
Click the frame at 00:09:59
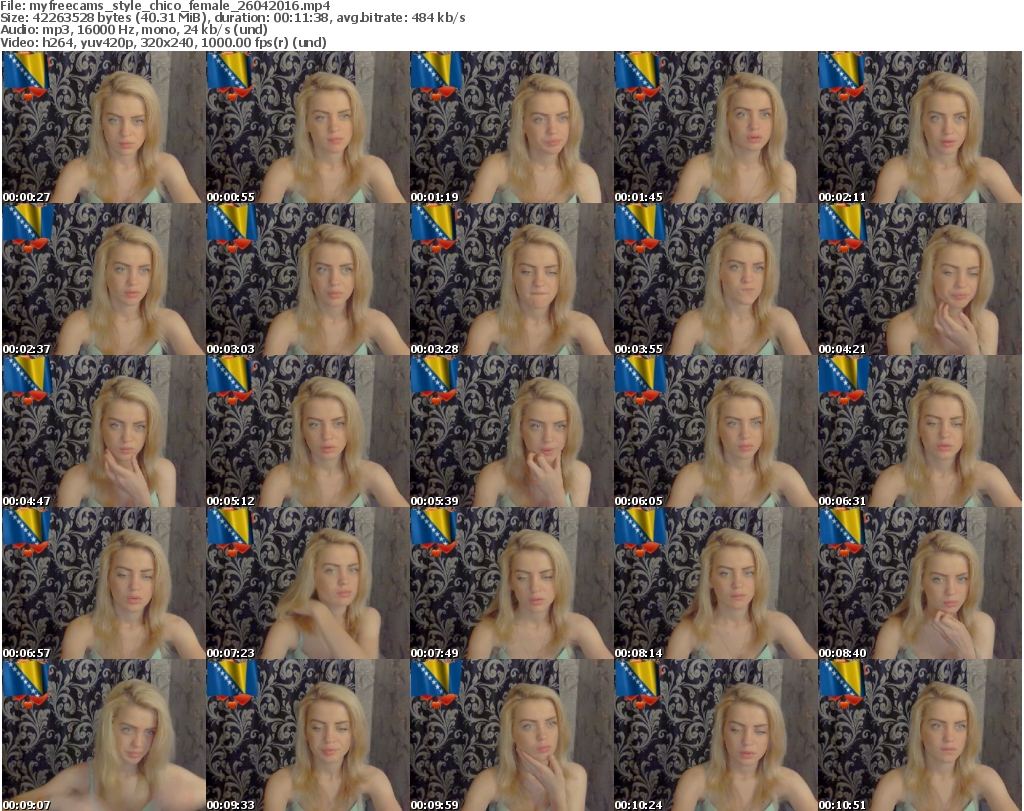coord(511,735)
